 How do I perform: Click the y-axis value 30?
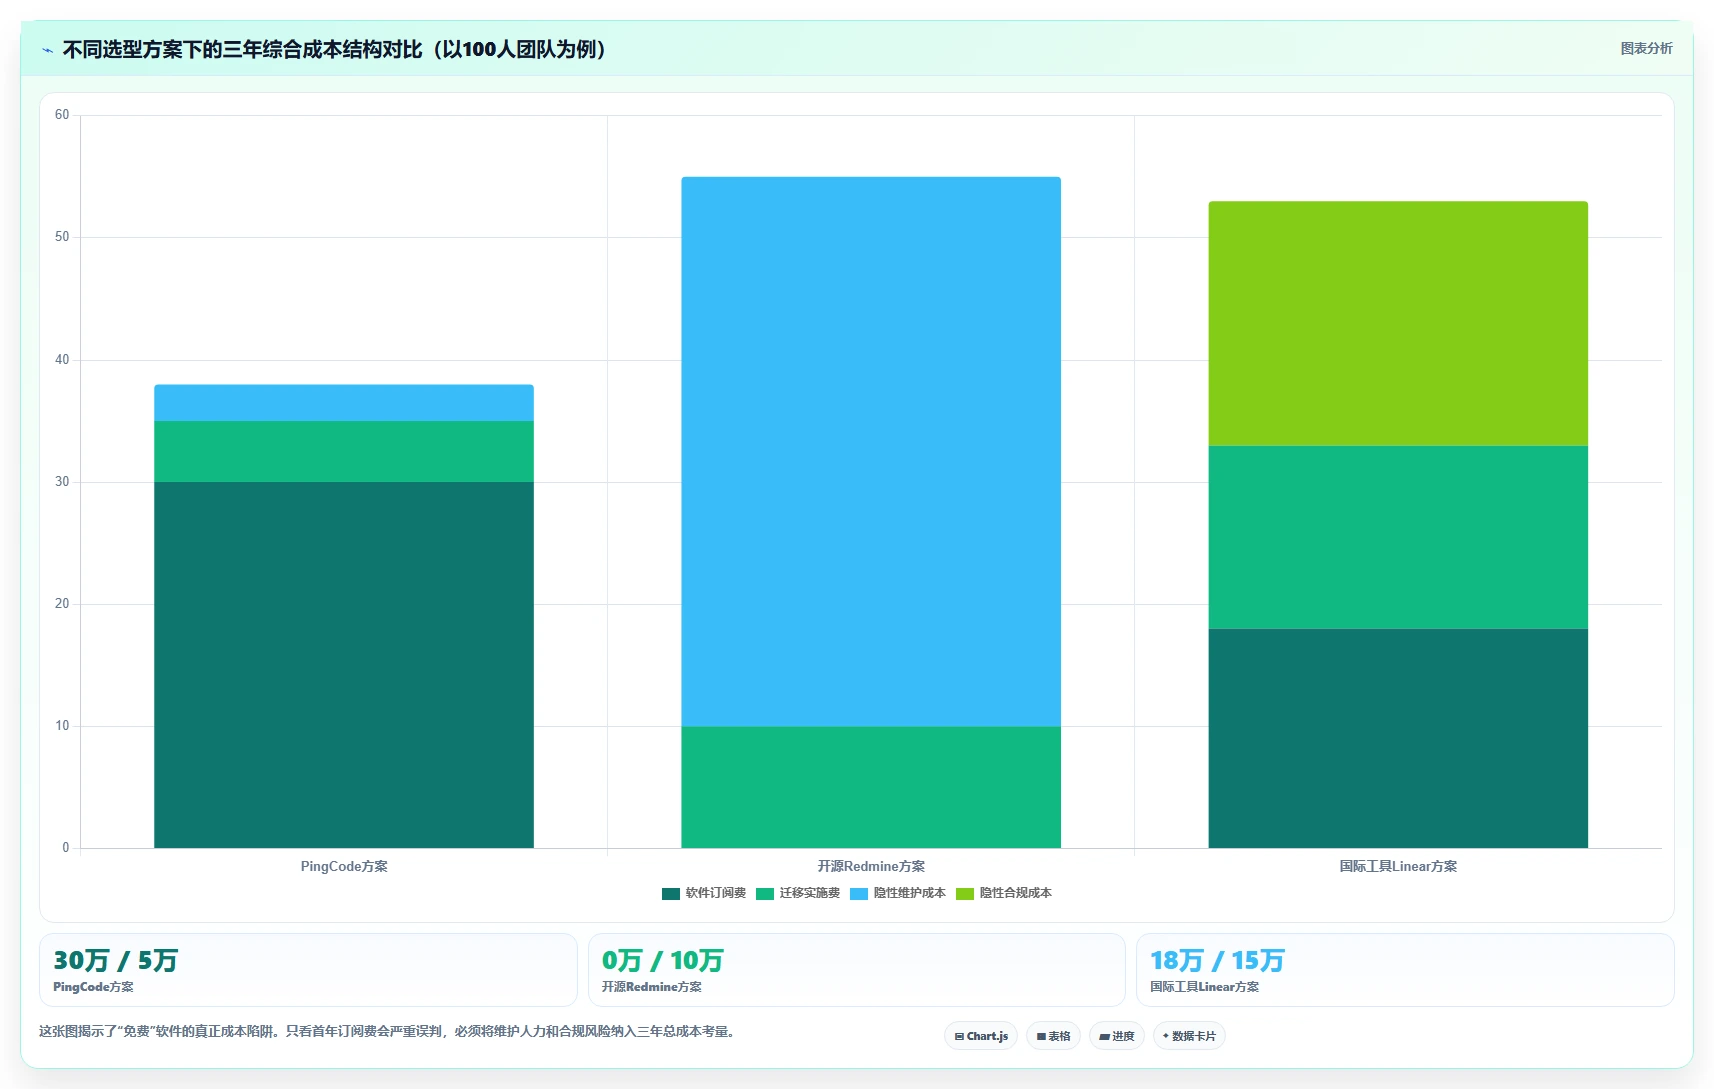[x=62, y=482]
